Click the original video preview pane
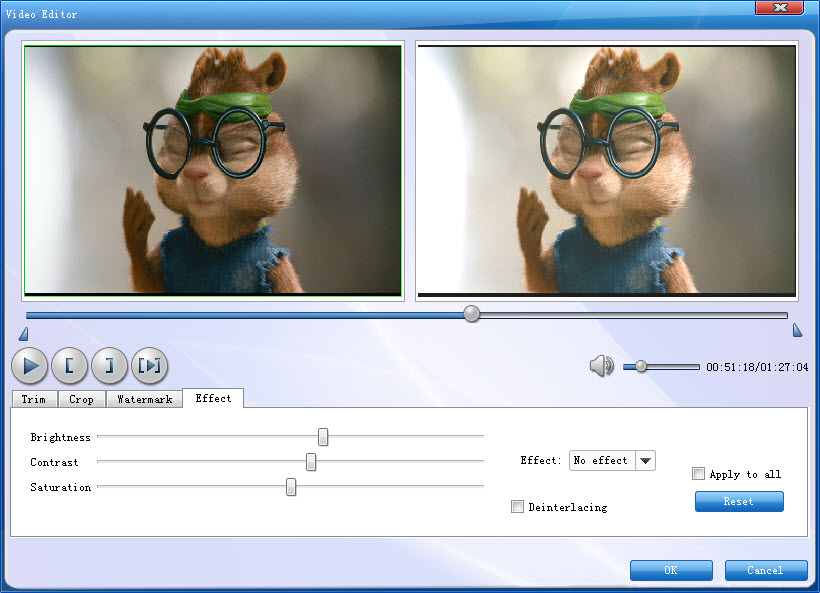The height and width of the screenshot is (593, 820). pos(213,170)
